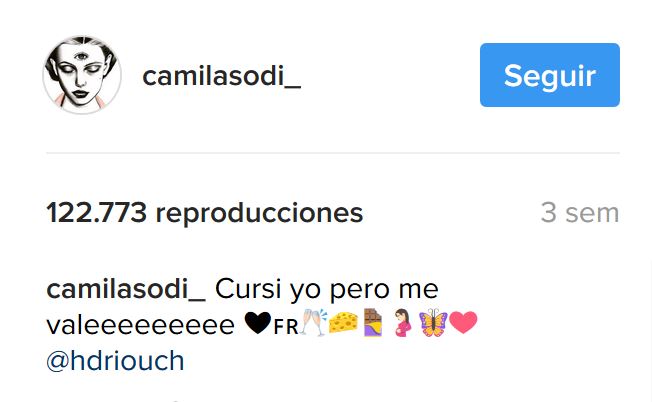The width and height of the screenshot is (652, 402).
Task: Click the 3 sem timestamp
Action: point(580,213)
